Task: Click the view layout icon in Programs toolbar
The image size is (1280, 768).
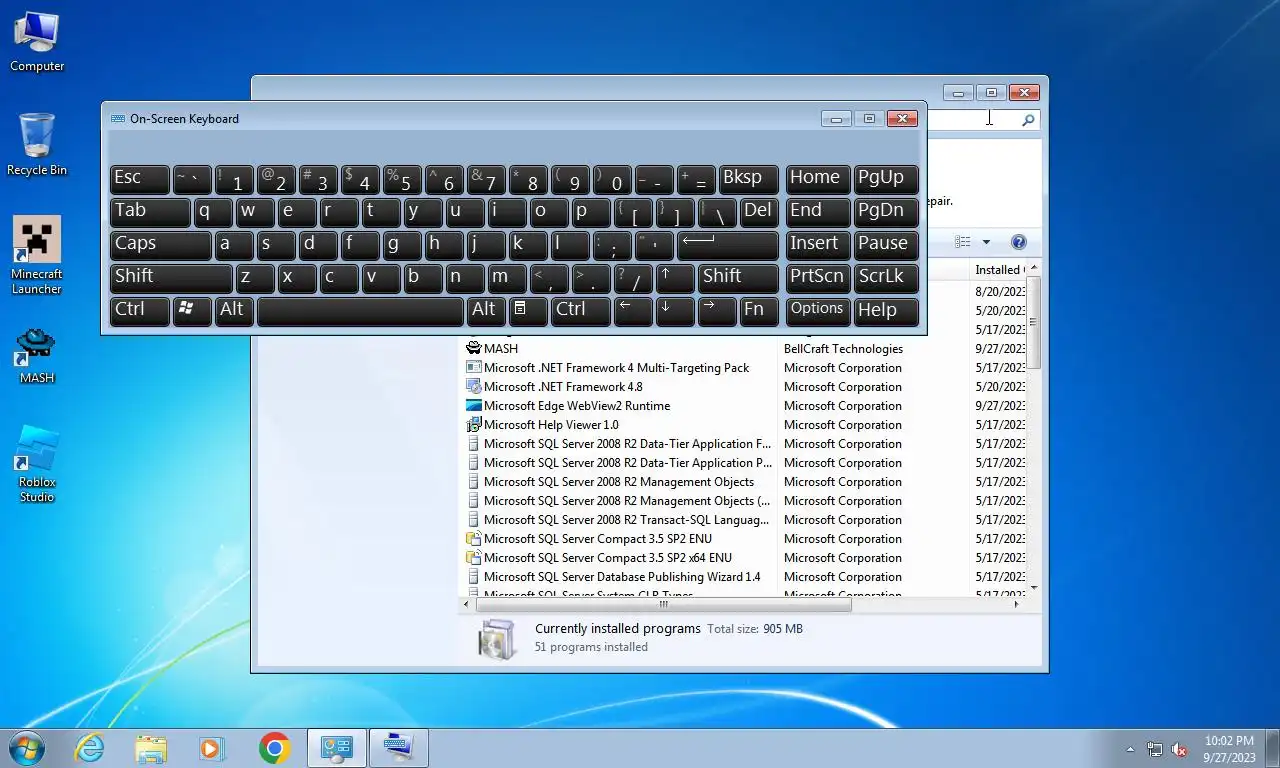Action: coord(963,242)
